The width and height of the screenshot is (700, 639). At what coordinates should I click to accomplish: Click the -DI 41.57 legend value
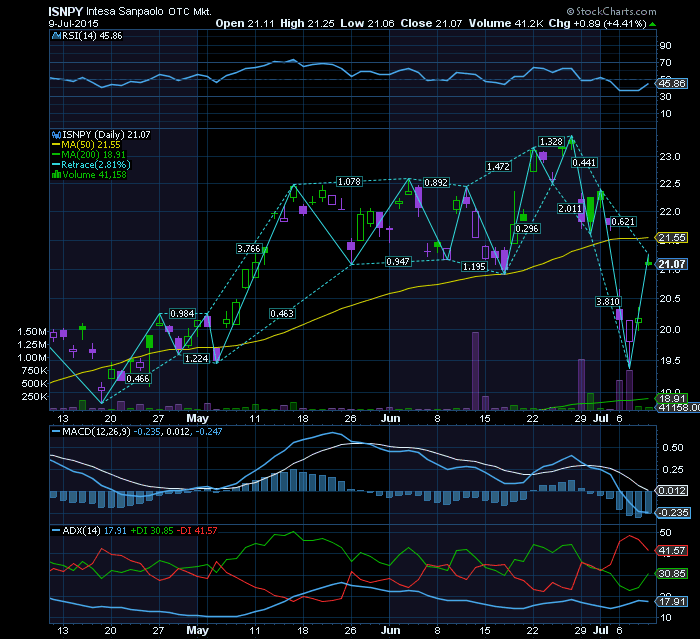(x=197, y=530)
